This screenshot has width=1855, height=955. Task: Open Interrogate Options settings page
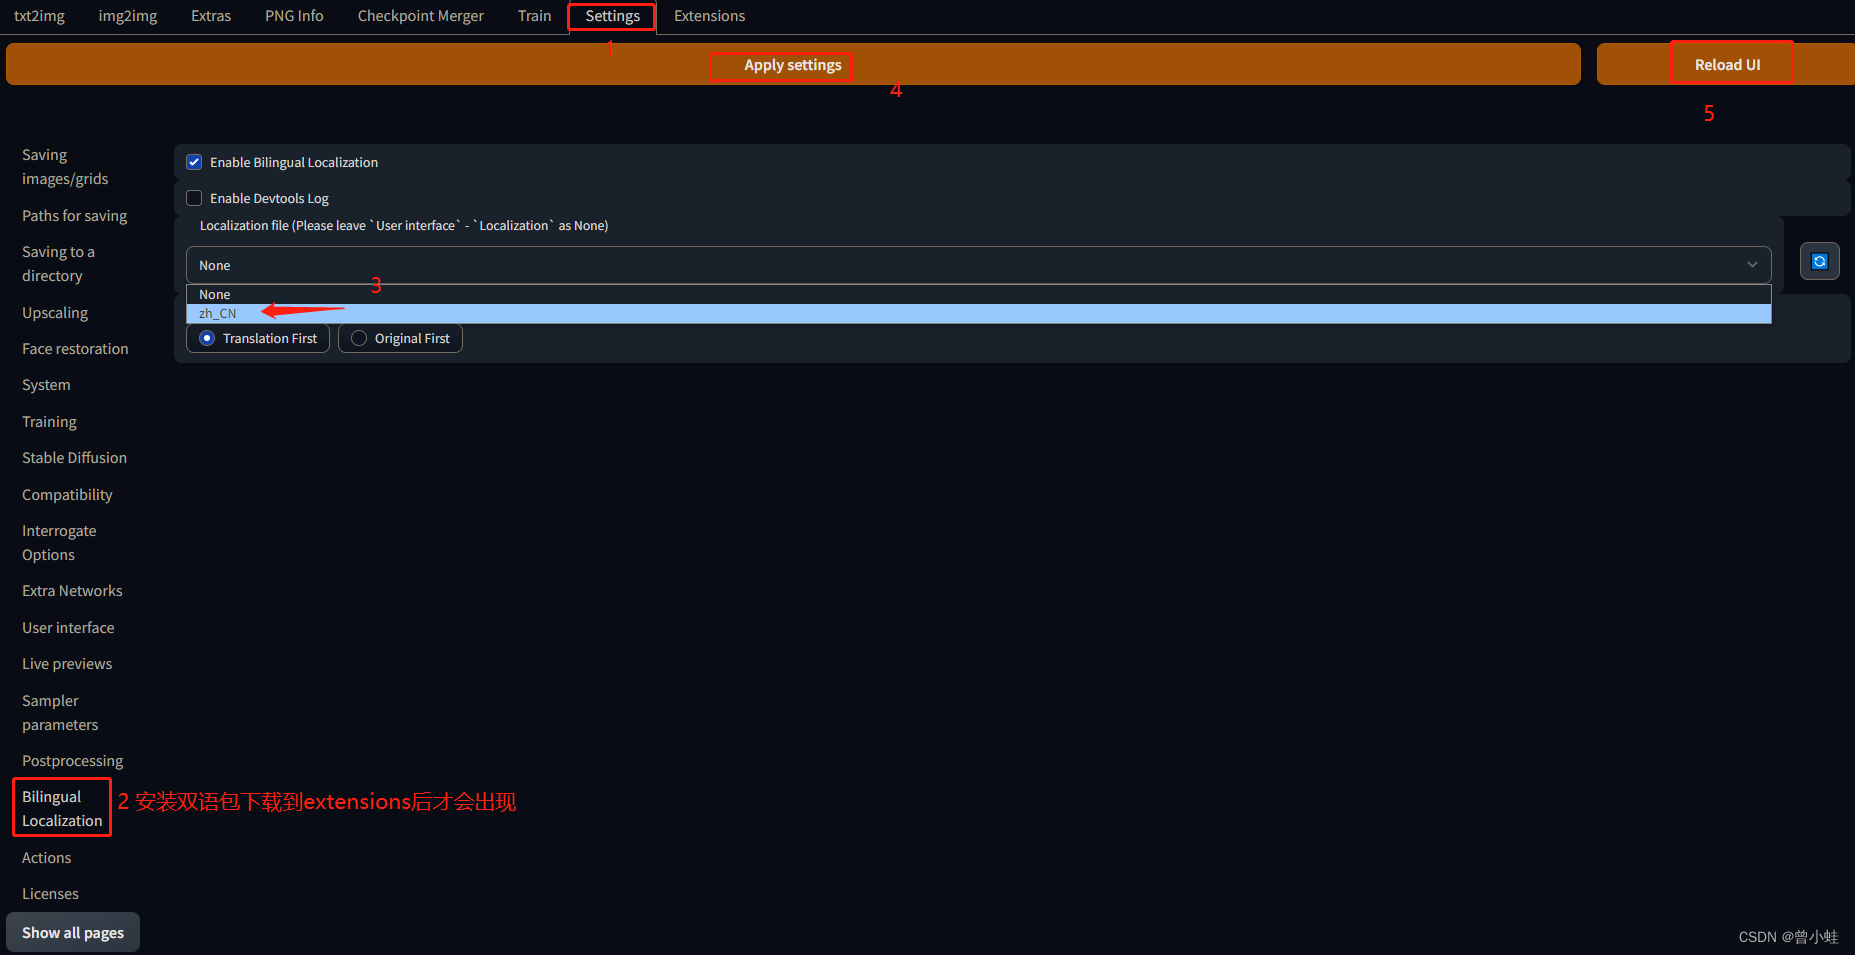click(59, 543)
